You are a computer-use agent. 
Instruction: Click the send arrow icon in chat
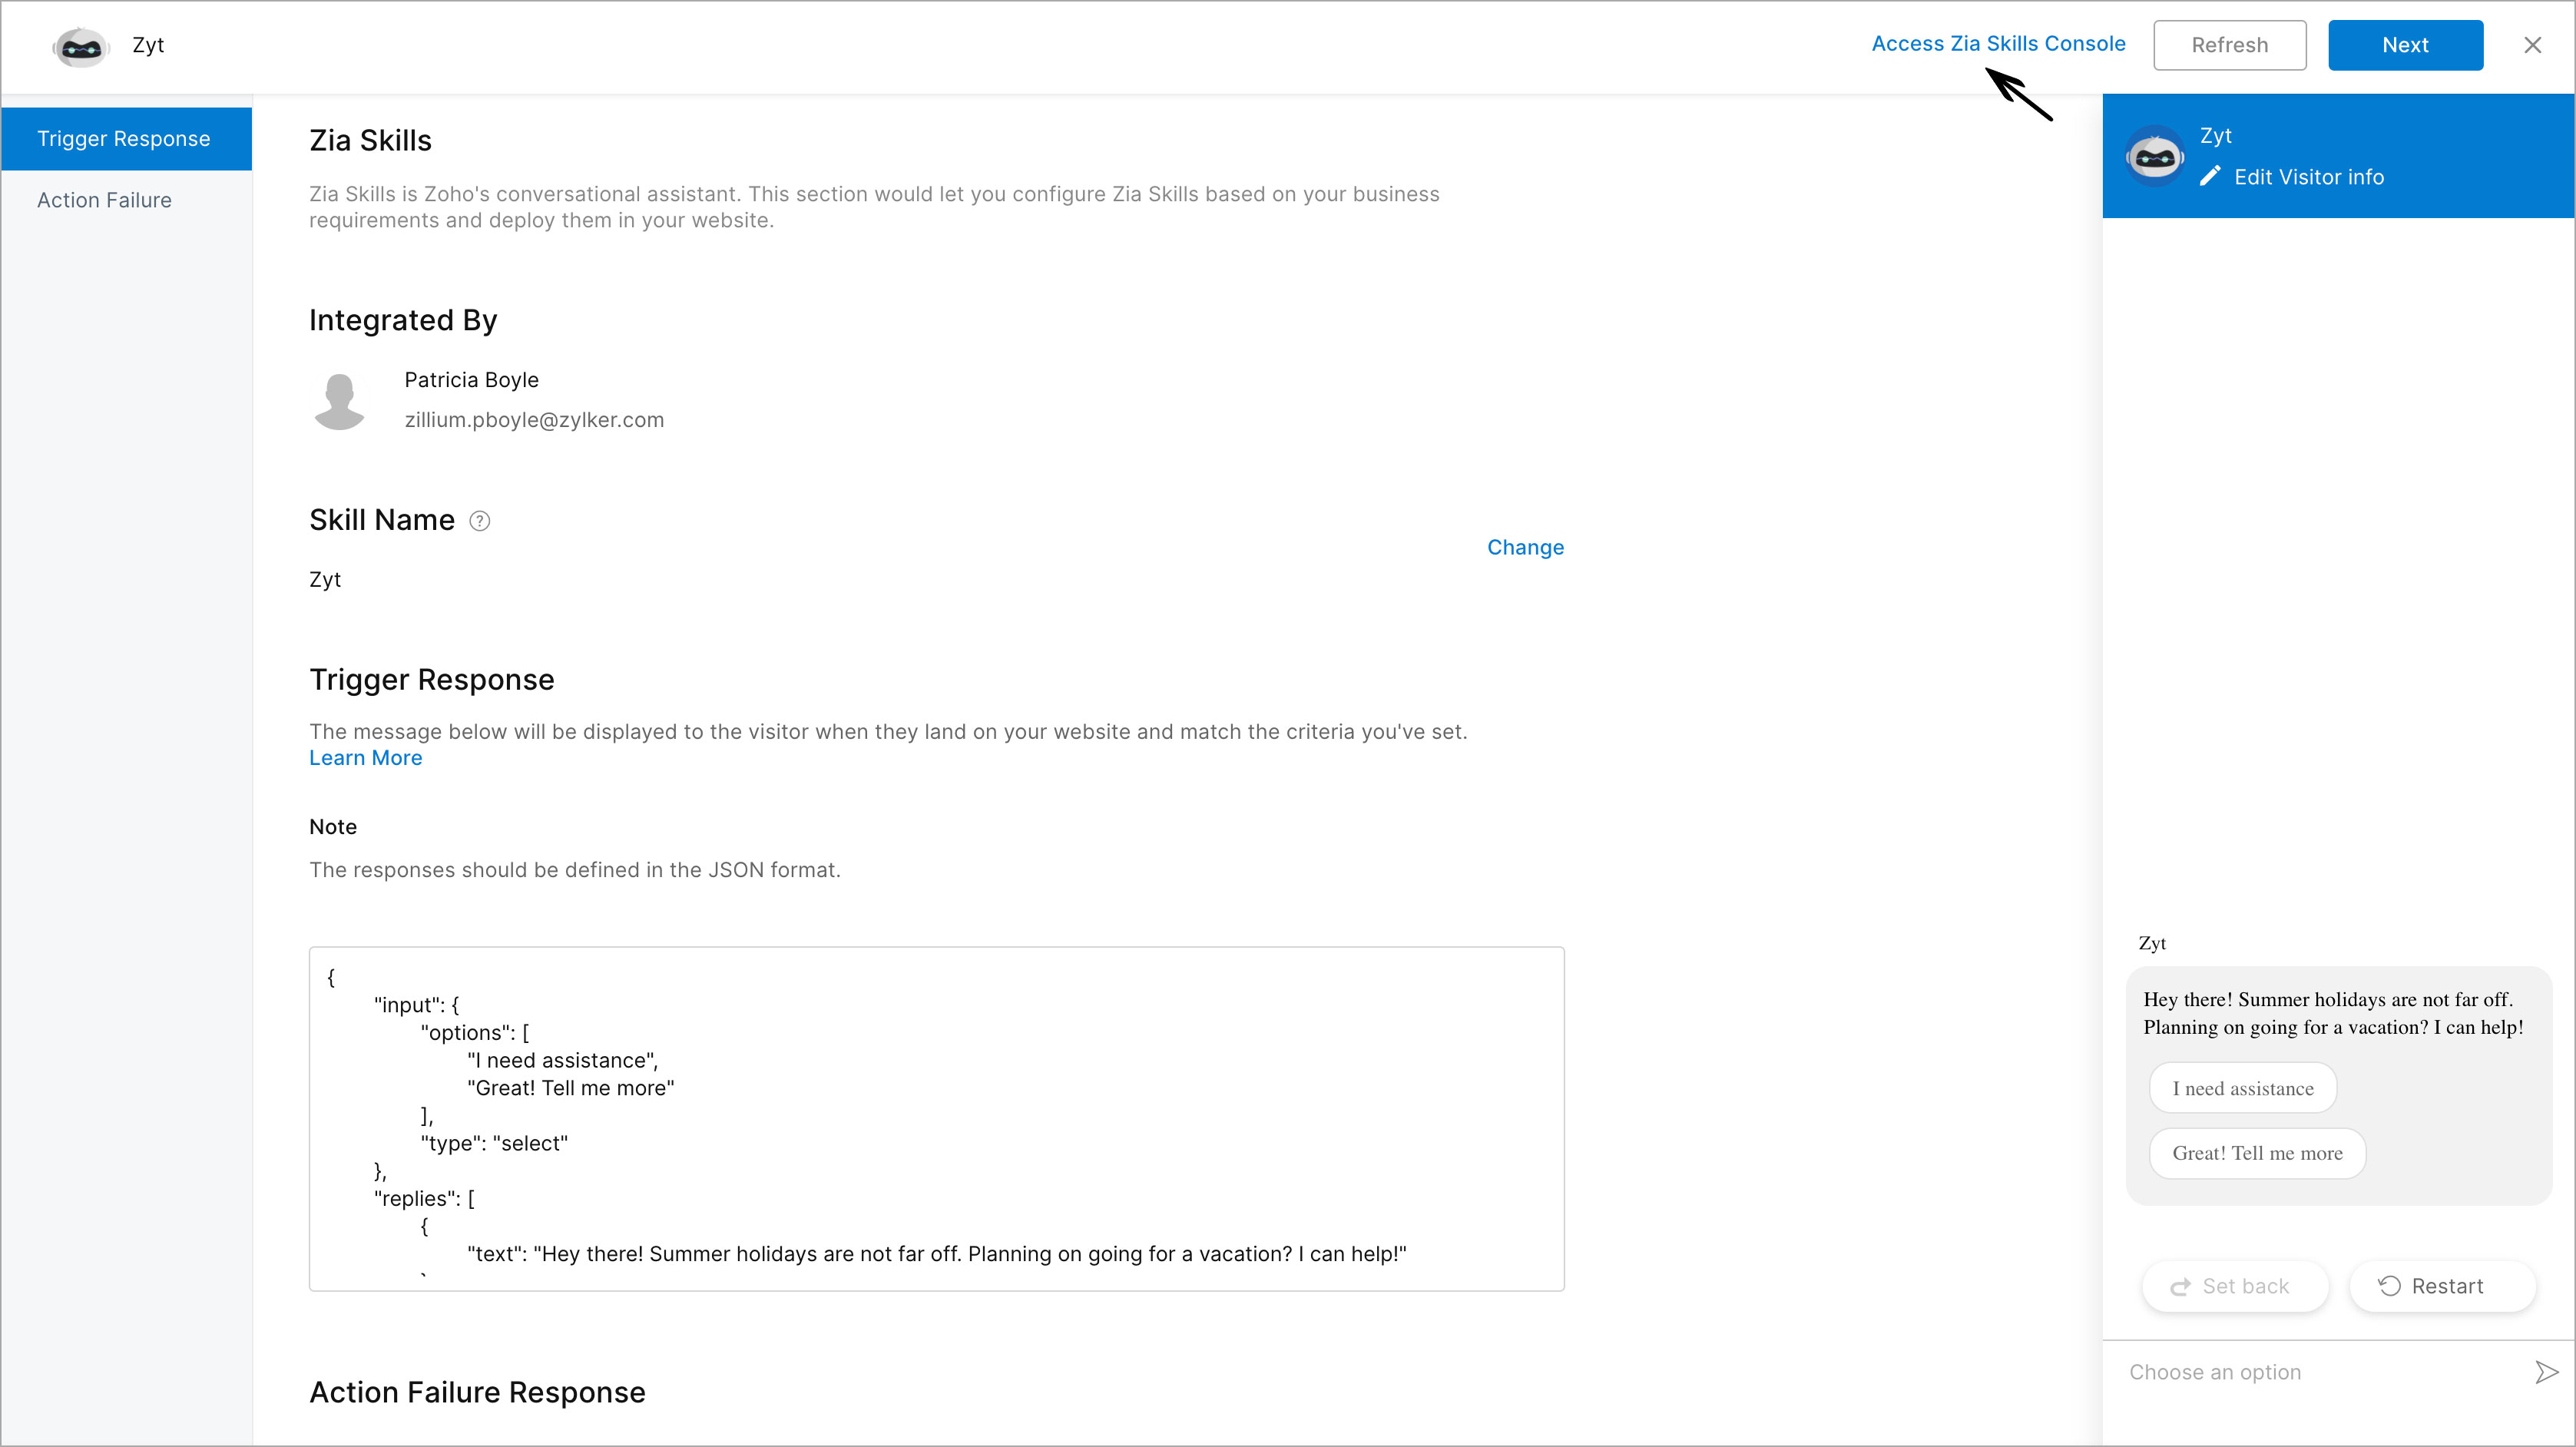click(x=2546, y=1372)
